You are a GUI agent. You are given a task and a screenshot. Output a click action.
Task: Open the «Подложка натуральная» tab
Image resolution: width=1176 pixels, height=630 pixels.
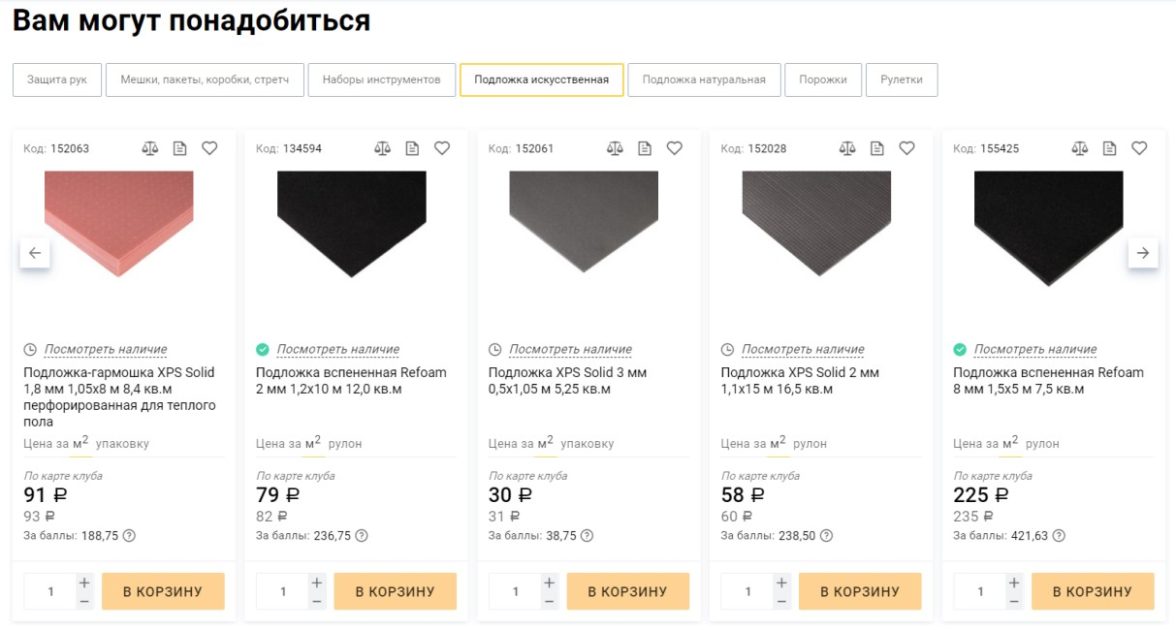(x=704, y=80)
